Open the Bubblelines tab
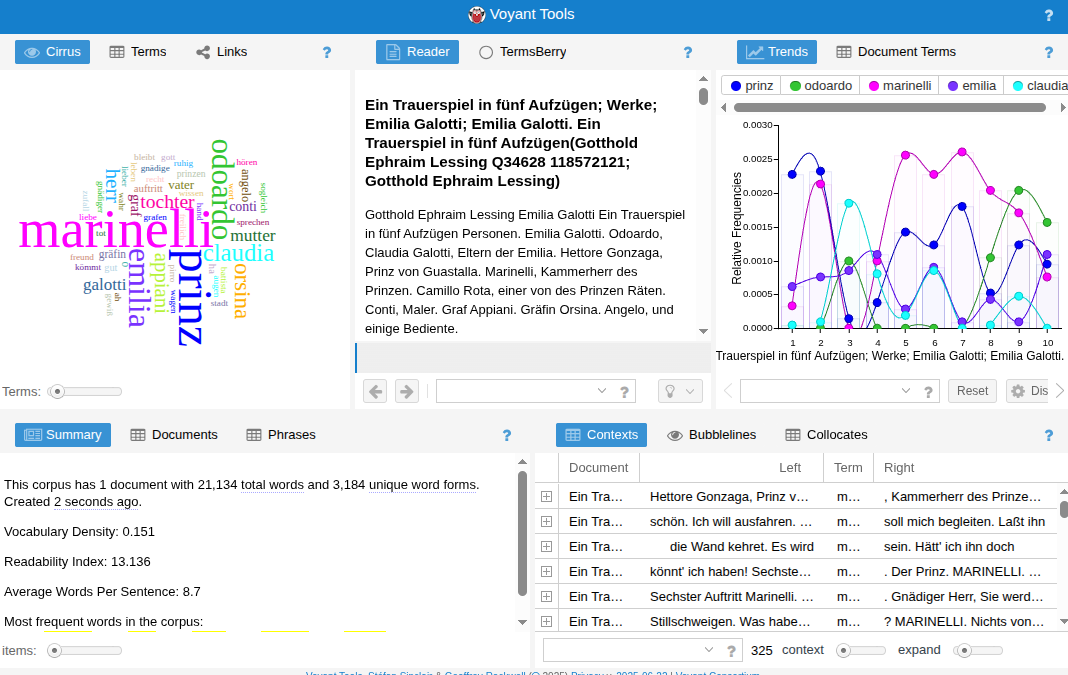Viewport: 1068px width, 675px height. click(712, 435)
